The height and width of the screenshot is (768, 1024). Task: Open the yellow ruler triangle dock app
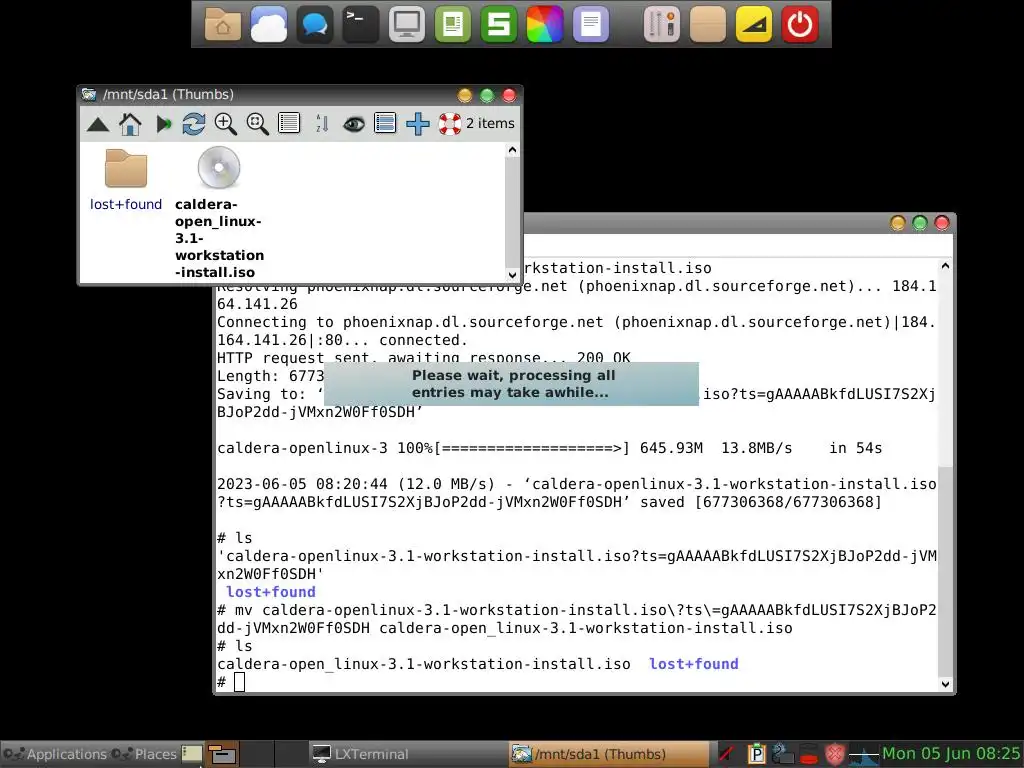754,24
